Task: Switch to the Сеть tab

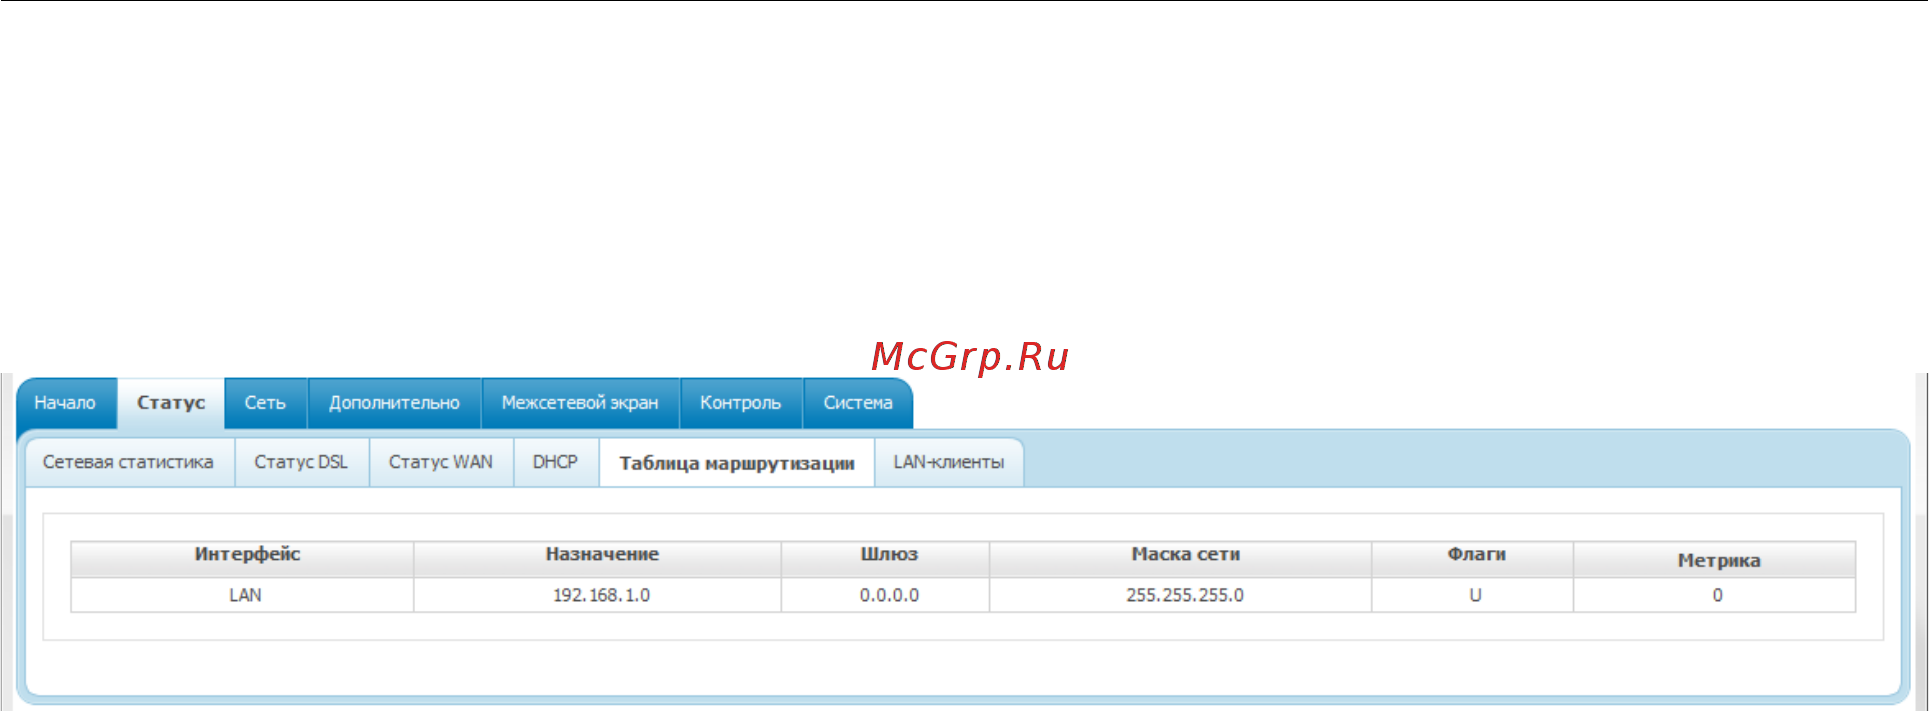Action: pos(265,403)
